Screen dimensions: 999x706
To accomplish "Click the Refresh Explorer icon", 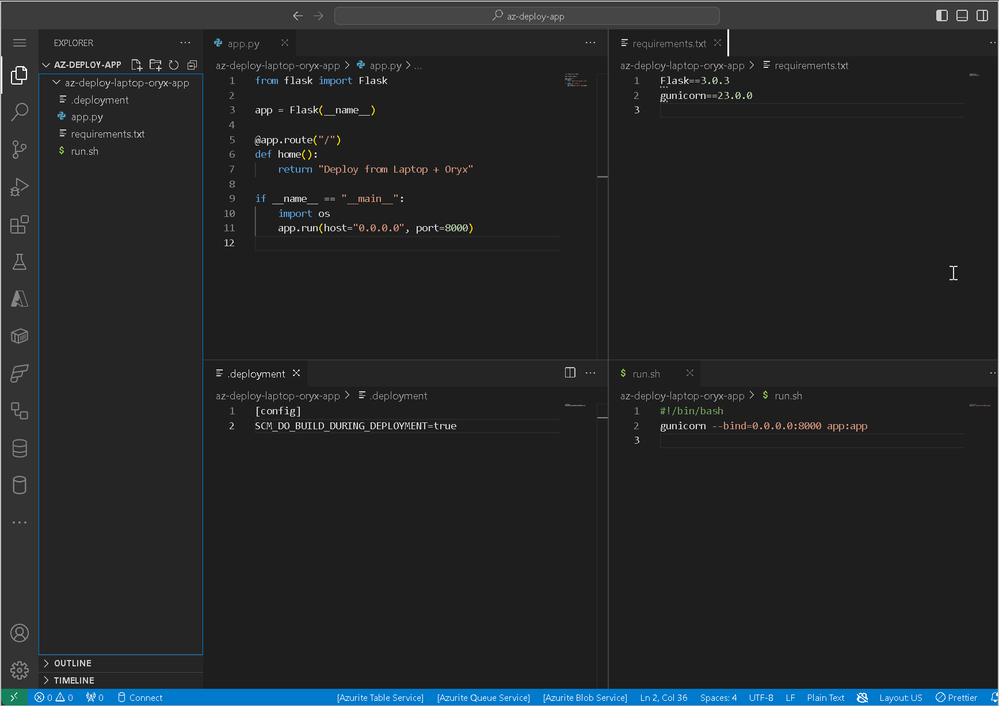I will point(174,65).
